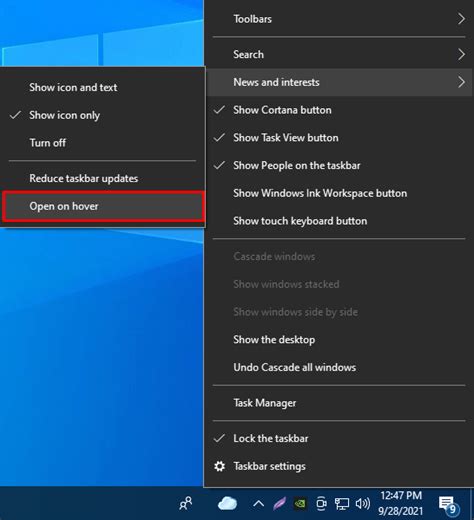Click the Taskbar settings gear icon
This screenshot has height=520, width=474.
[219, 466]
